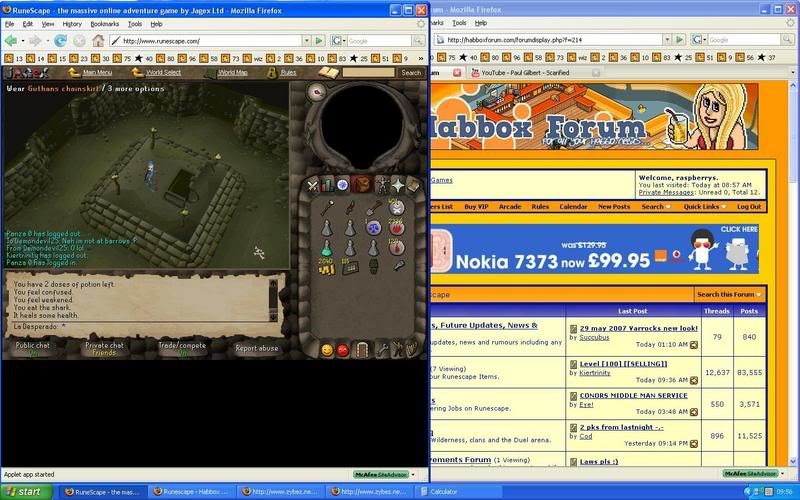Click the coins stack in the inventory
The height and width of the screenshot is (500, 800).
pos(327,267)
